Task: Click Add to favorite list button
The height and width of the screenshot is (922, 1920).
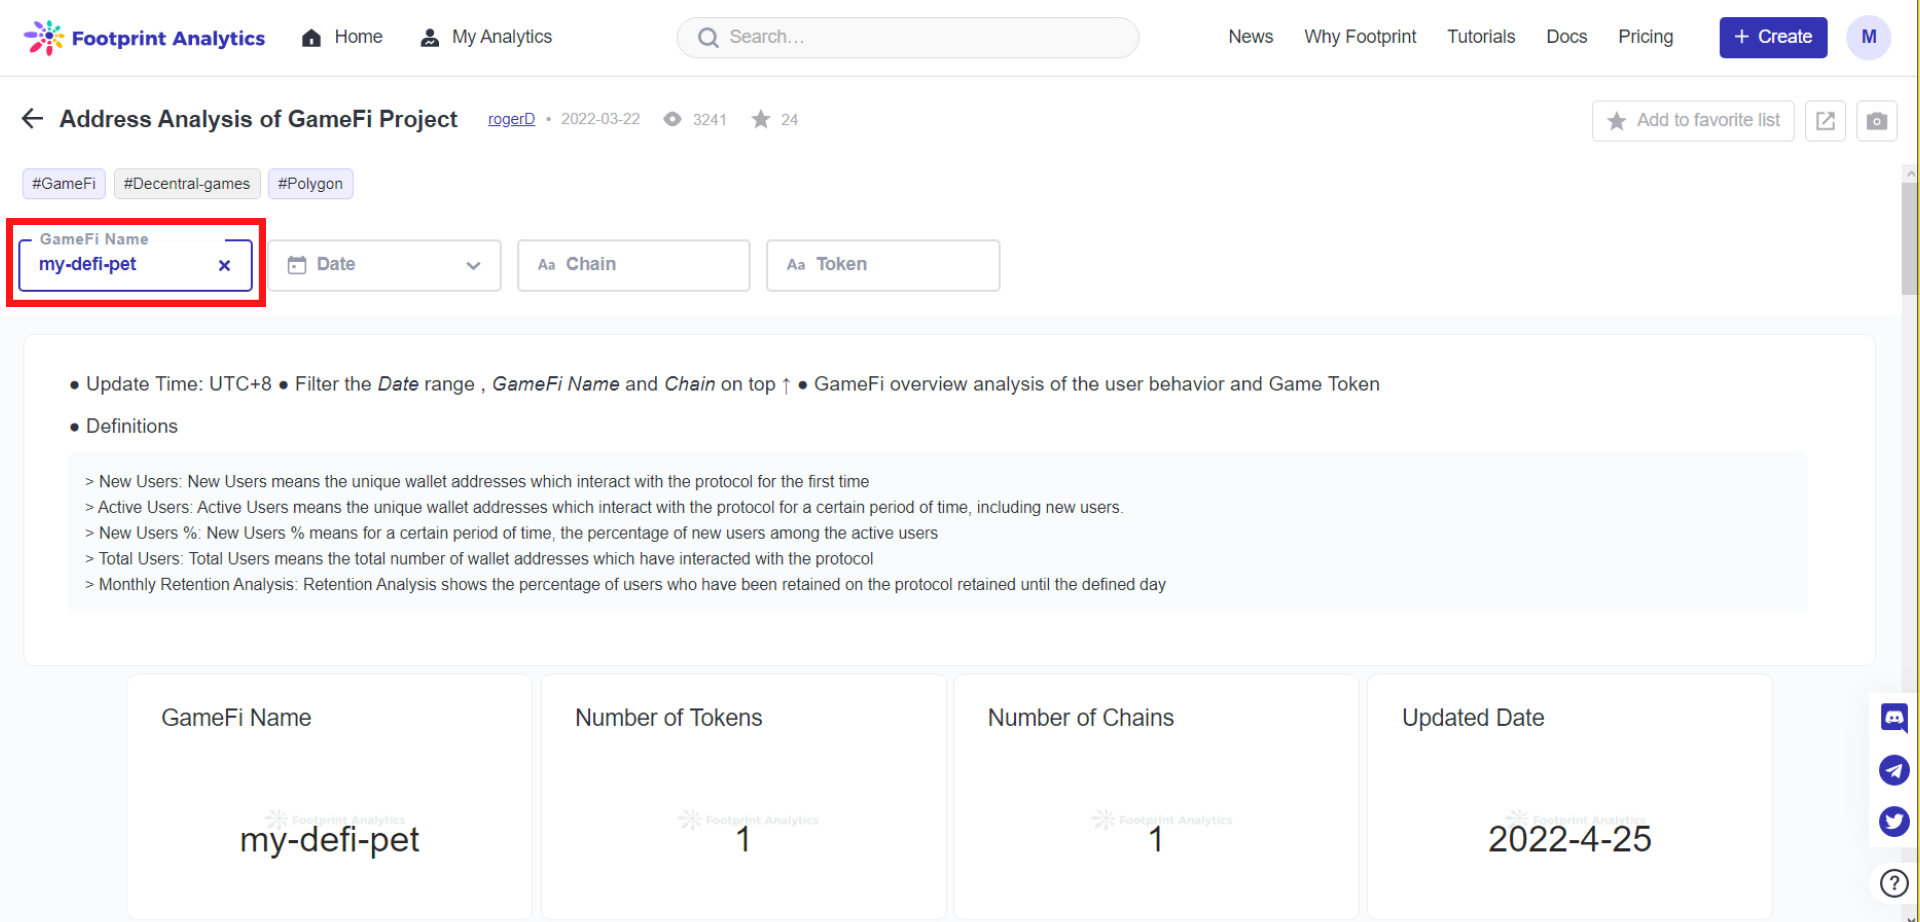Action: click(1693, 121)
